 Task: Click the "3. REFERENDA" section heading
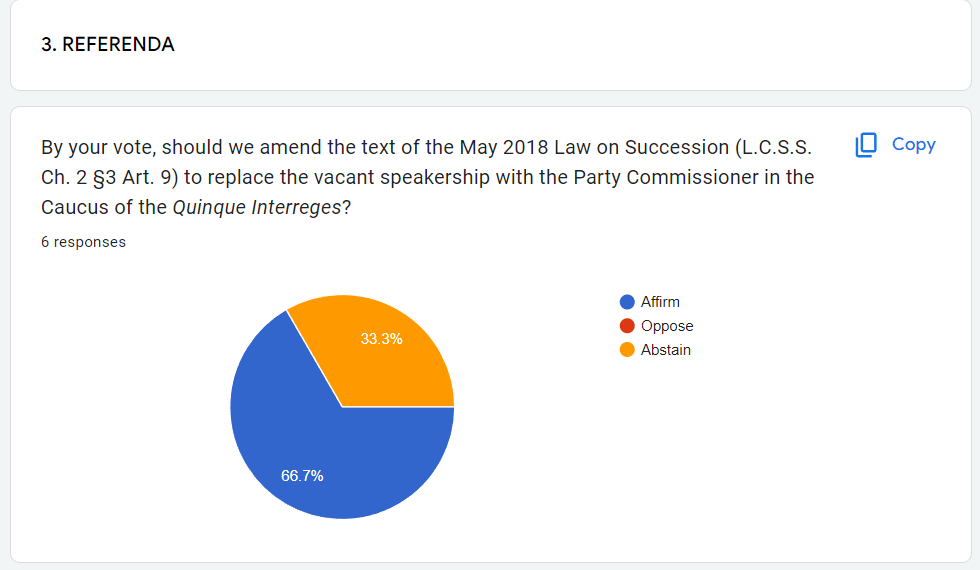(108, 45)
